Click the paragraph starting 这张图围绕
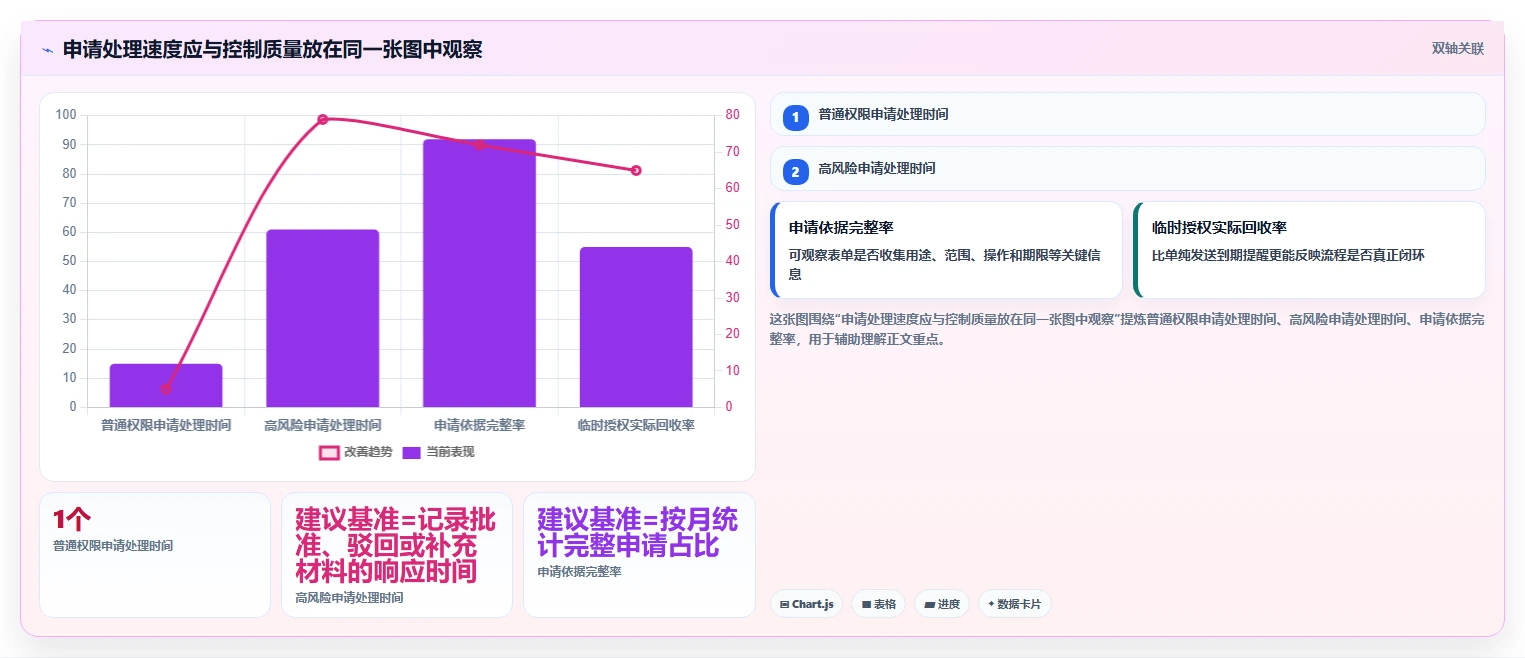The image size is (1525, 658). (1127, 329)
